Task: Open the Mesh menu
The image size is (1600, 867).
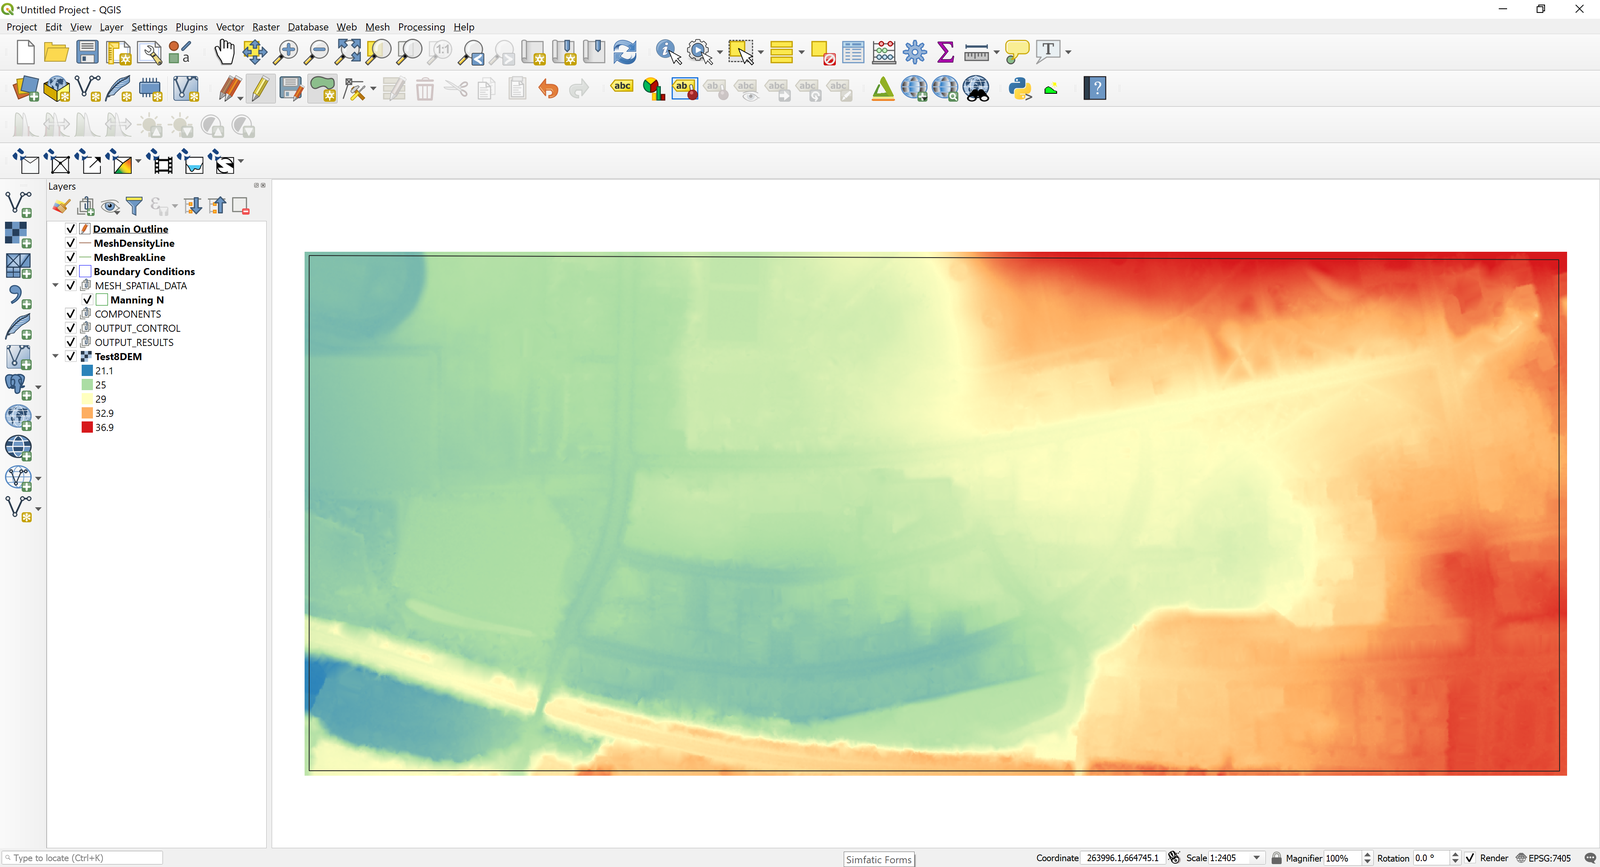Action: point(377,27)
